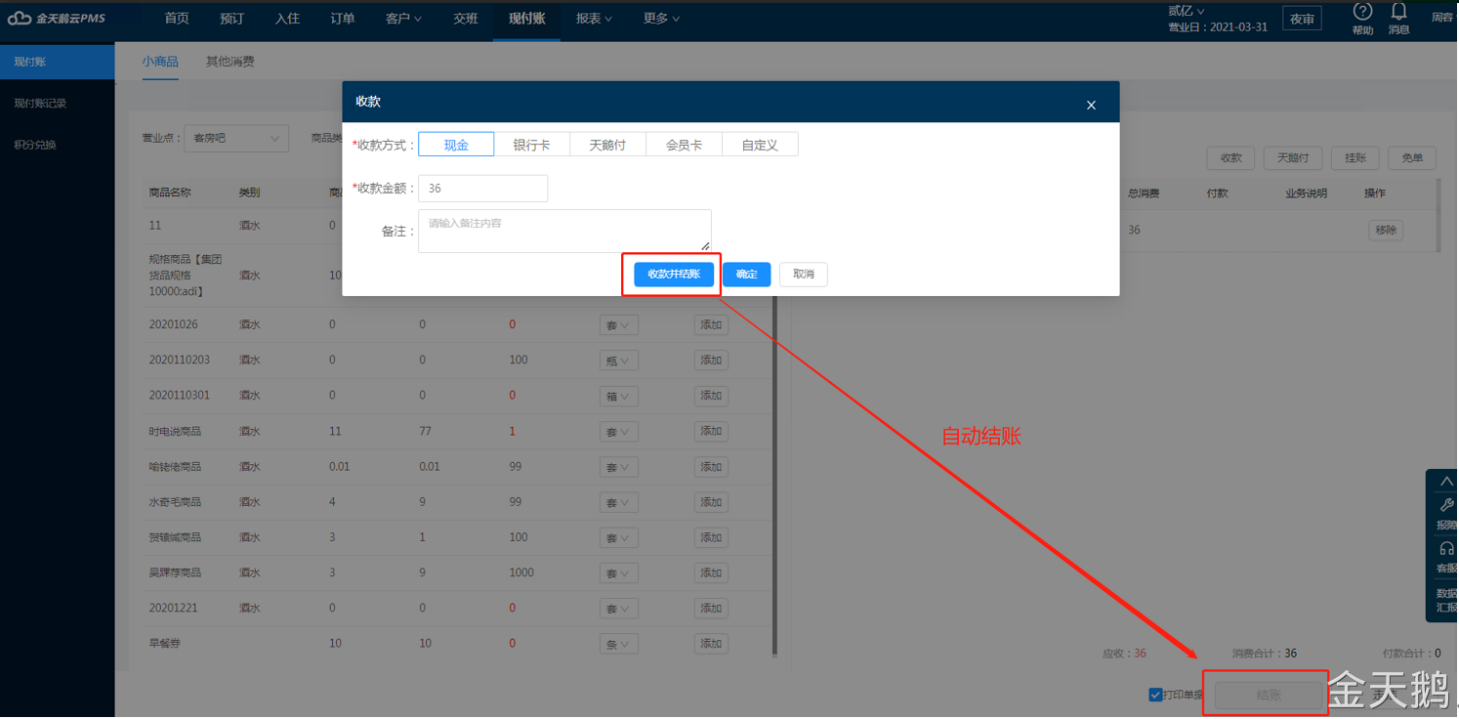Image resolution: width=1459 pixels, height=719 pixels.
Task: Open the 订单 menu item
Action: click(343, 18)
